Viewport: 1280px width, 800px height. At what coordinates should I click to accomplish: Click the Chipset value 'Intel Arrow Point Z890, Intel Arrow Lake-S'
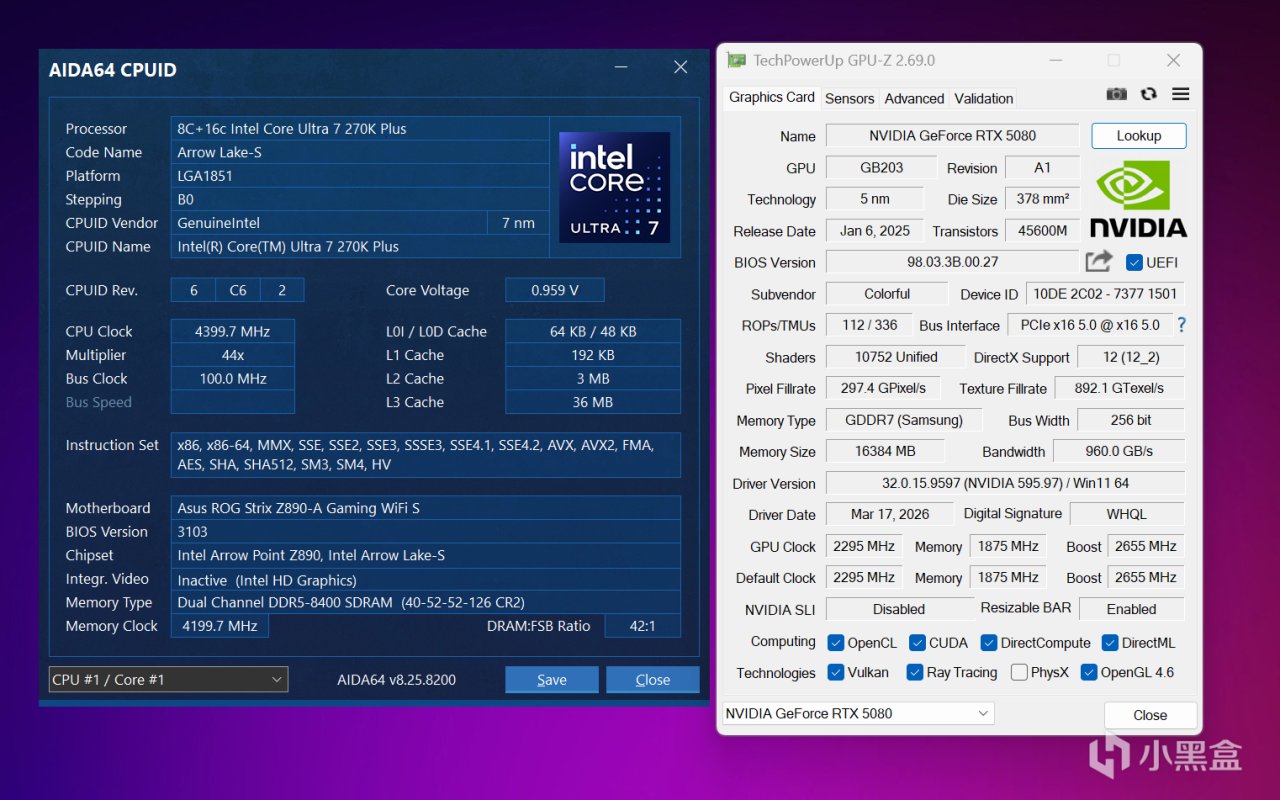click(426, 555)
